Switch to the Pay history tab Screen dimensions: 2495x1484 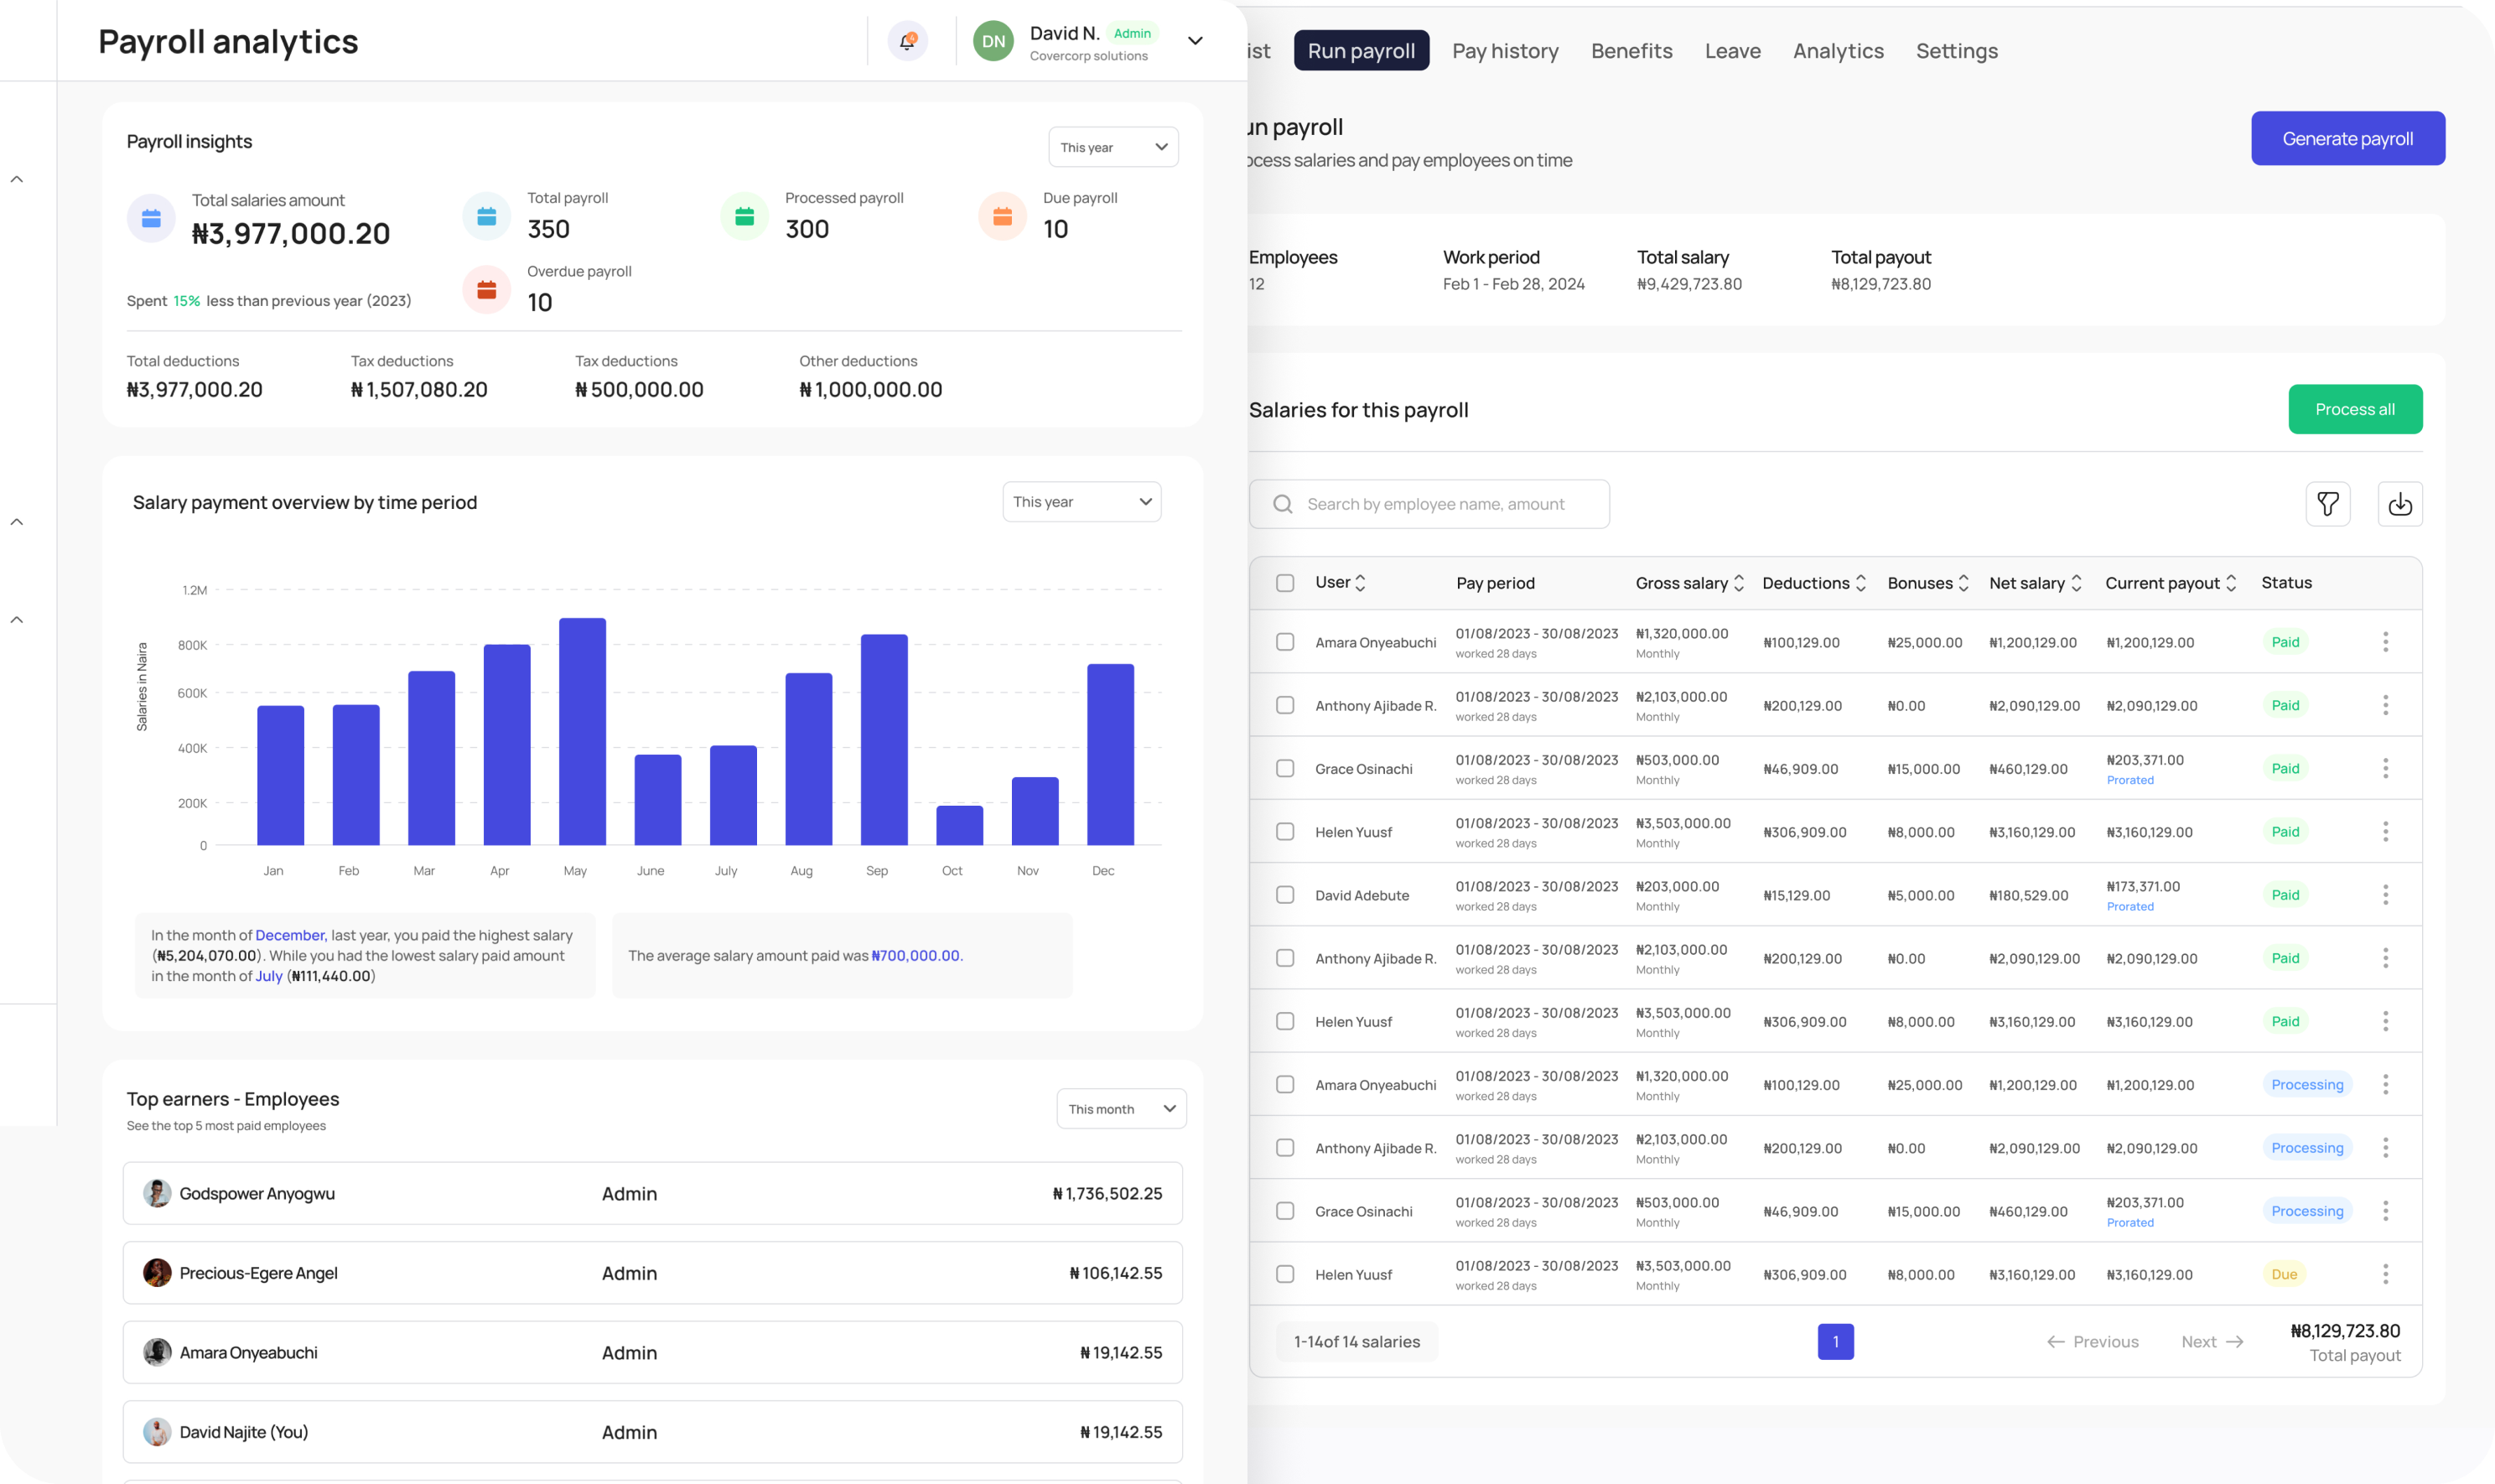[x=1504, y=51]
